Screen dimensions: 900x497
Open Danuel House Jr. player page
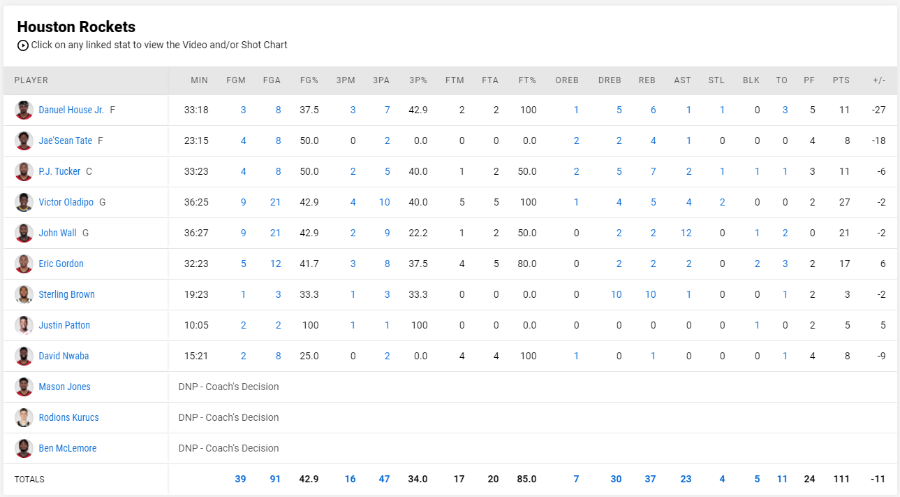point(71,110)
